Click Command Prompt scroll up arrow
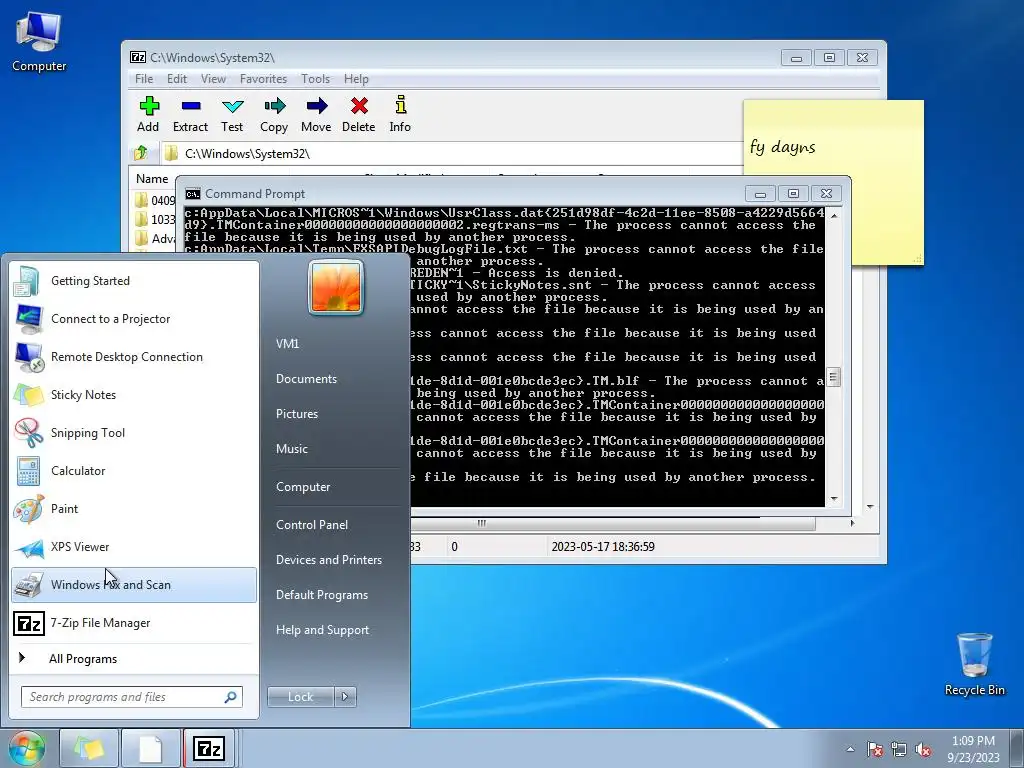The height and width of the screenshot is (768, 1024). [834, 214]
